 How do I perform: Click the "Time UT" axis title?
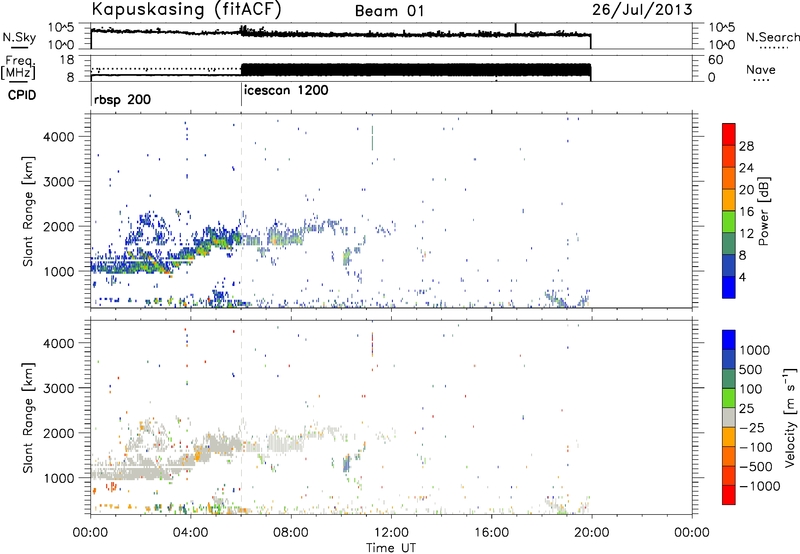(x=391, y=548)
